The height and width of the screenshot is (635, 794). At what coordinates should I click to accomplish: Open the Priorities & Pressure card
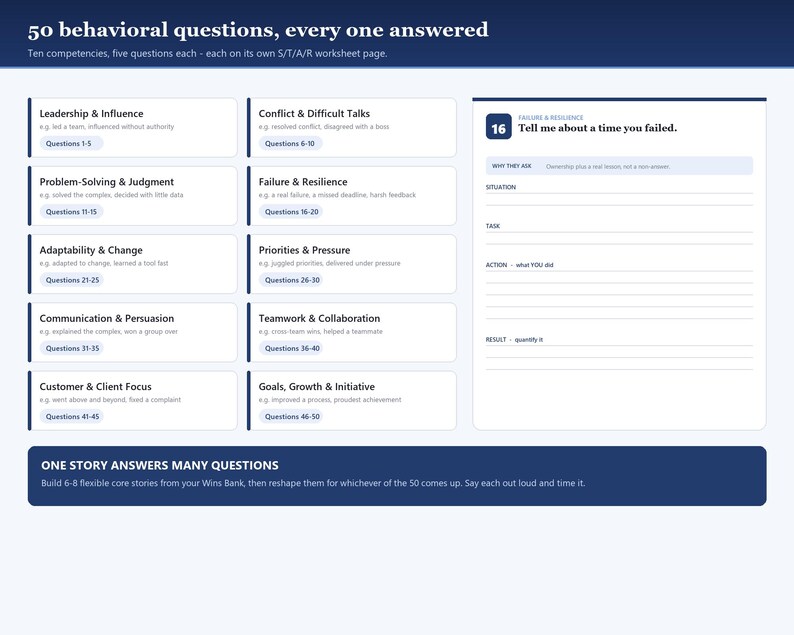[352, 264]
